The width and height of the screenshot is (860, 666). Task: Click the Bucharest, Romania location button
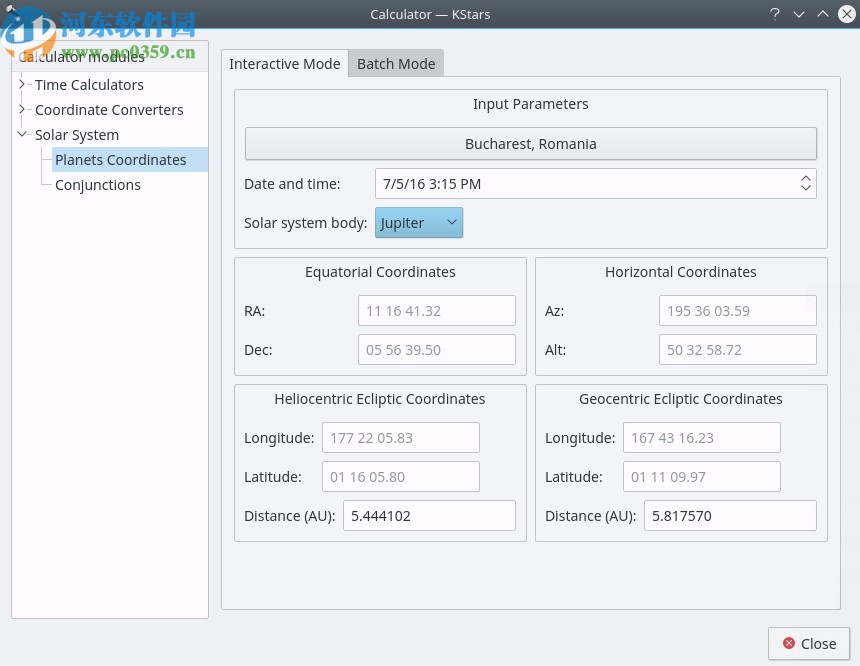530,144
